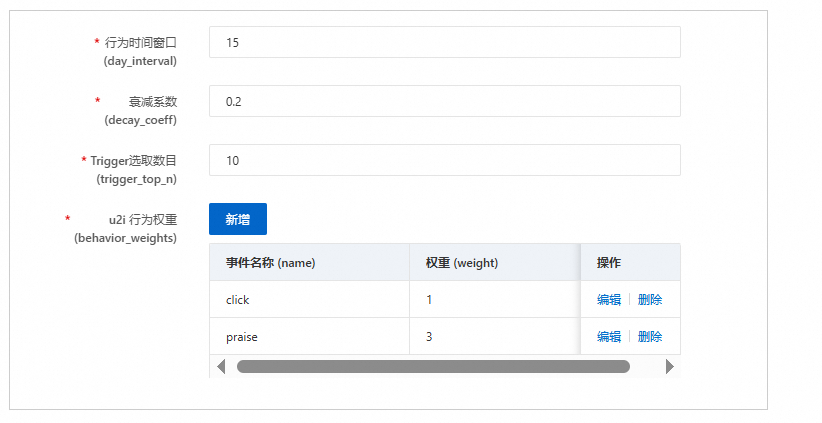Click 编辑 link for praise row
This screenshot has width=822, height=423.
click(x=609, y=336)
